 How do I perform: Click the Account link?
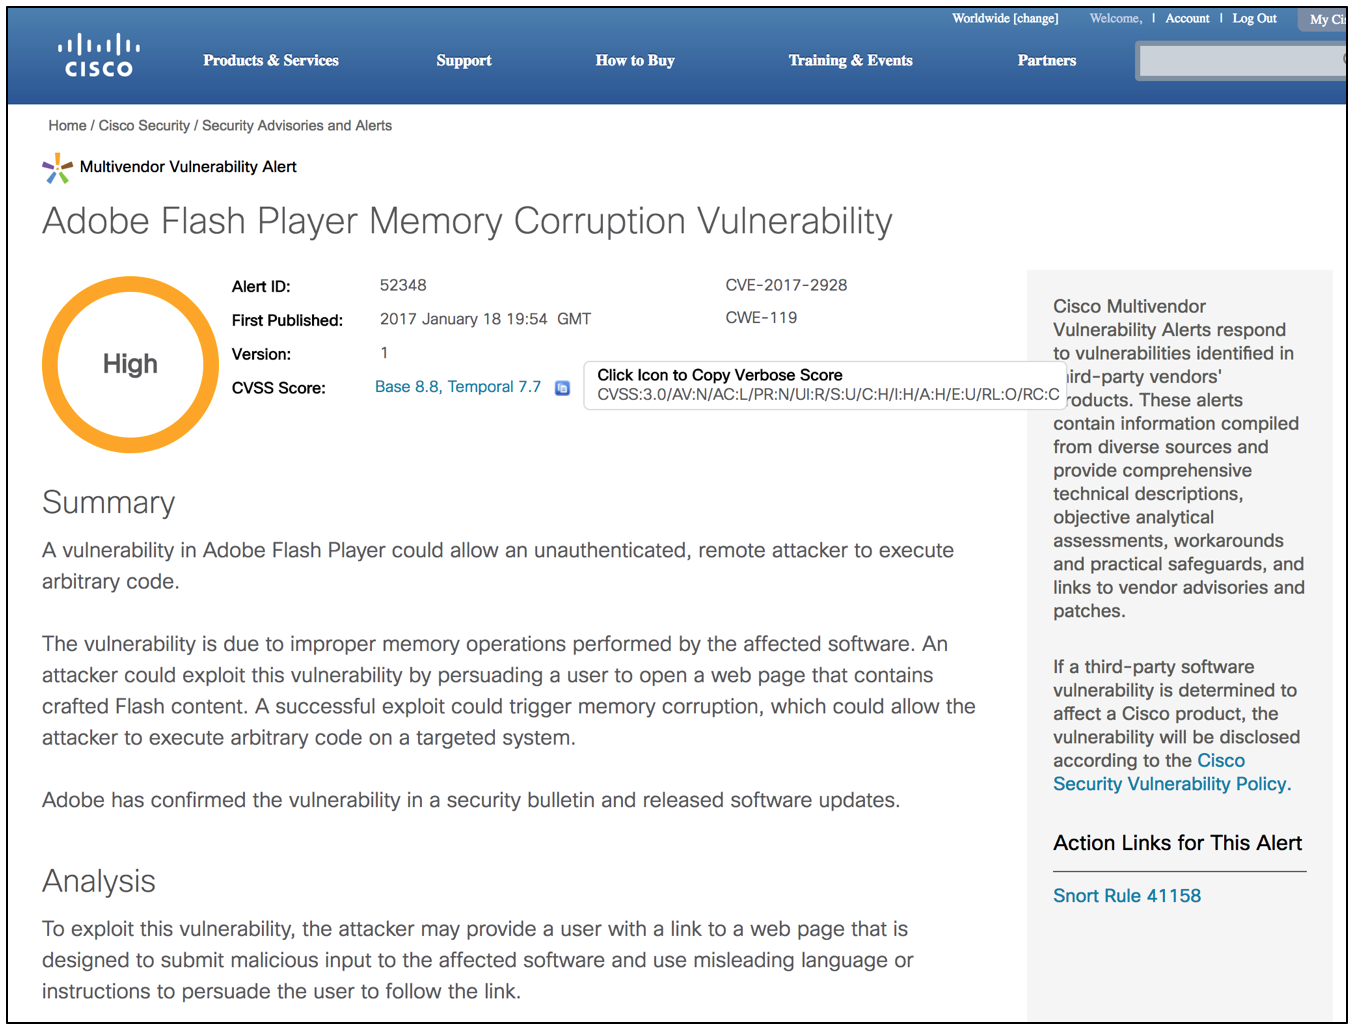point(1187,19)
